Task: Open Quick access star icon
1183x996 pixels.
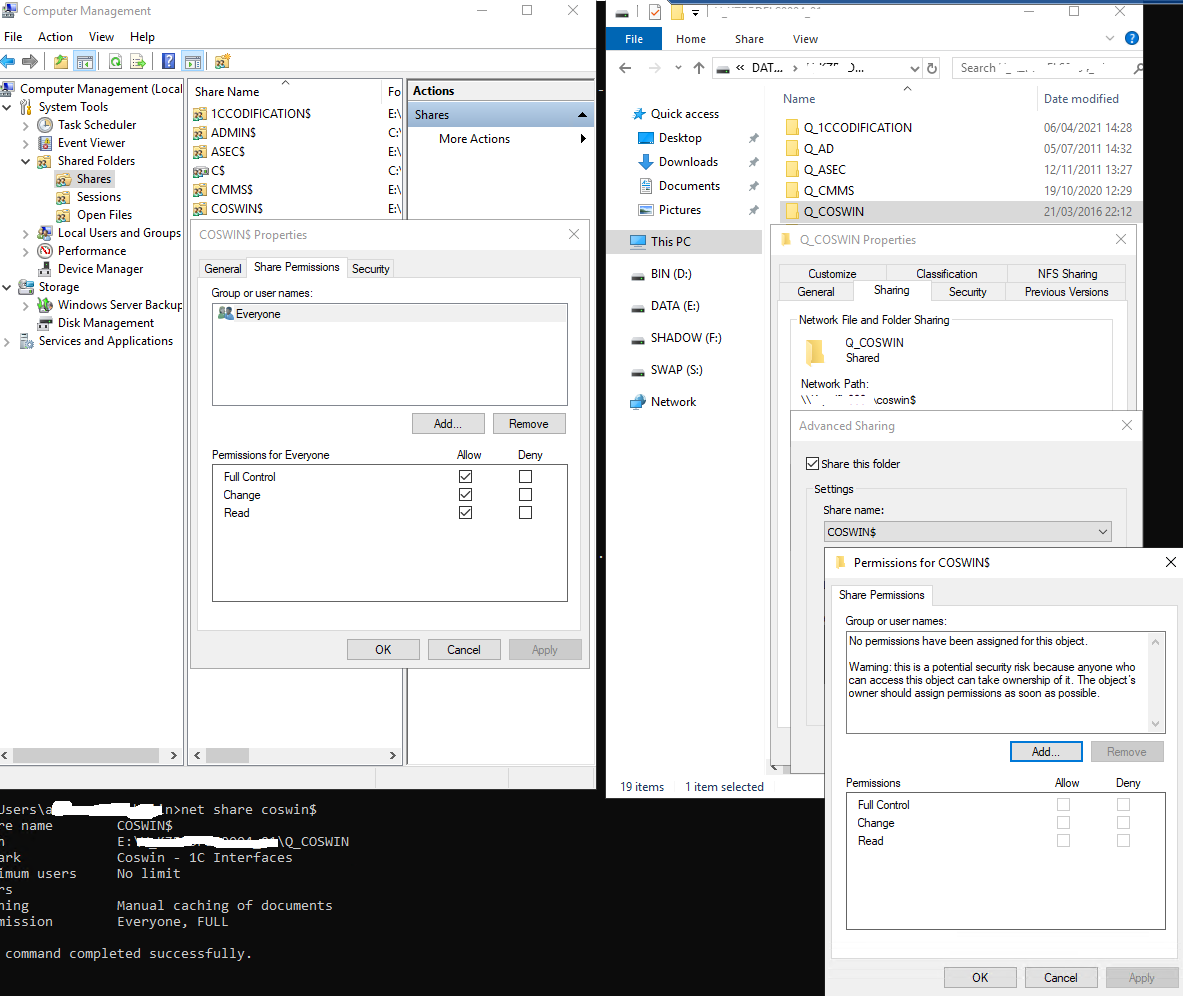Action: (x=639, y=114)
